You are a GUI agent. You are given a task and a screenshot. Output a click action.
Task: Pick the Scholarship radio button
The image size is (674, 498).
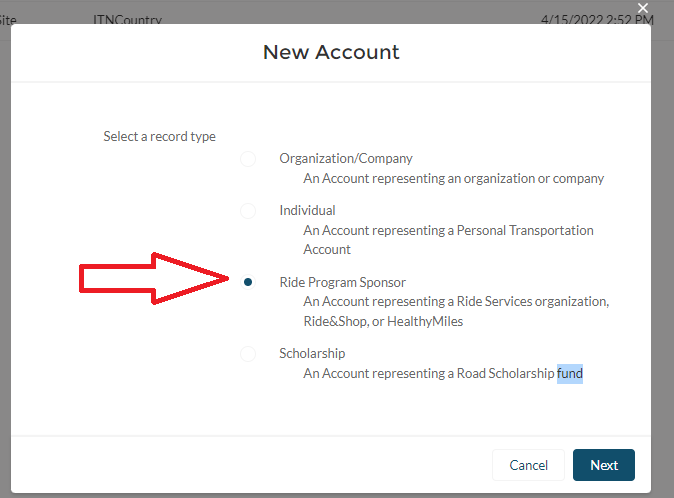[248, 354]
